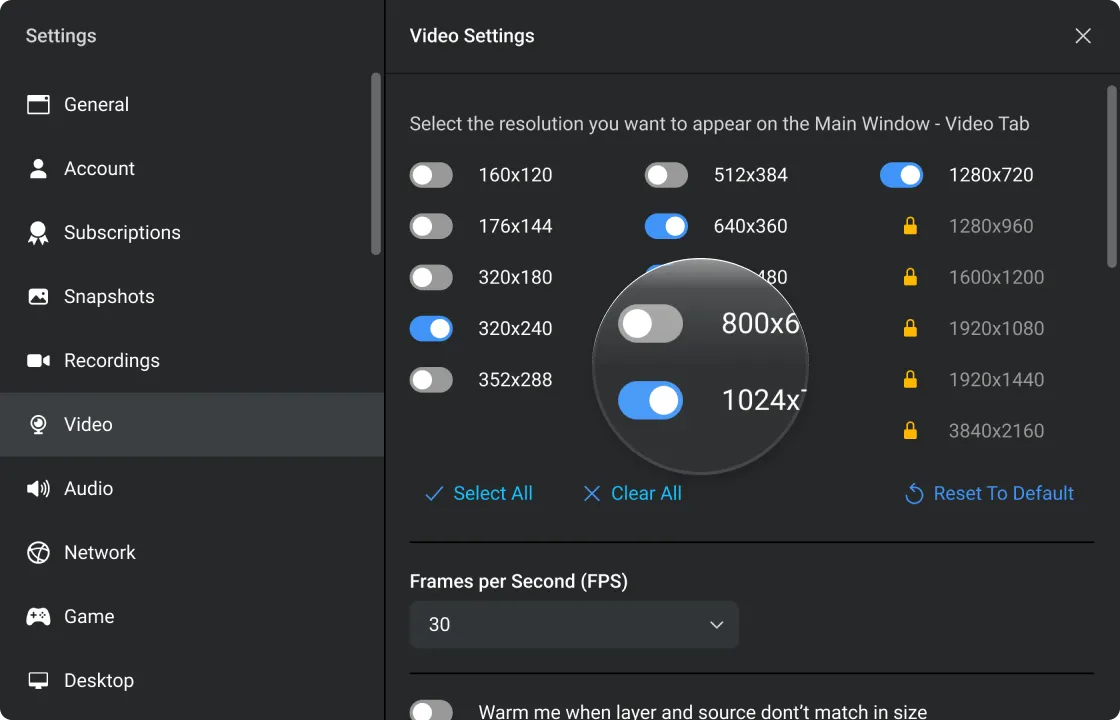The width and height of the screenshot is (1120, 720).
Task: Click the Network globe icon
Action: click(38, 553)
